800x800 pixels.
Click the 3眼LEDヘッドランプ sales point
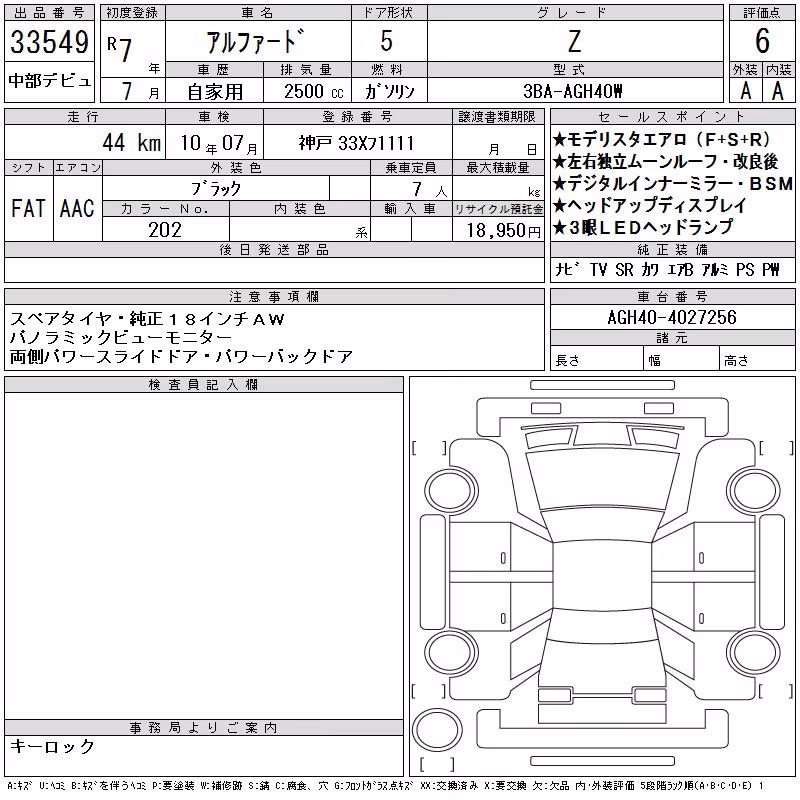coord(643,227)
